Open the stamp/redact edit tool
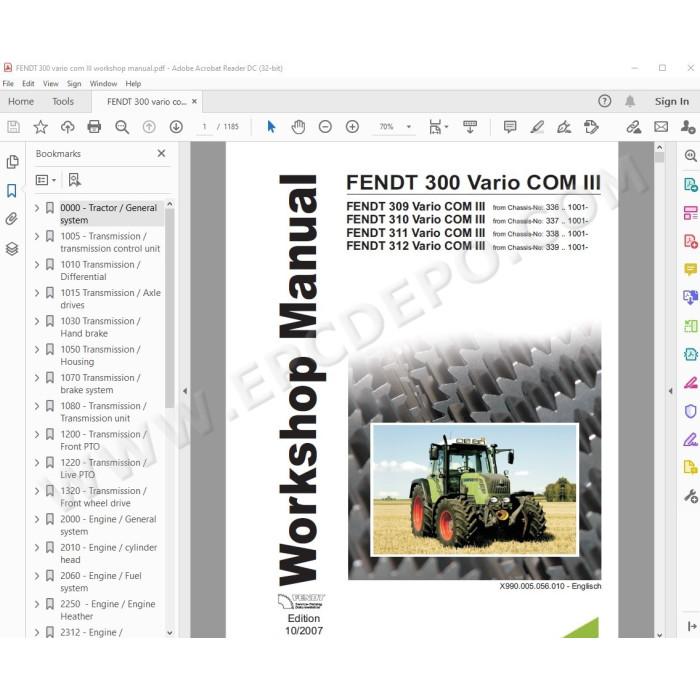Image resolution: width=700 pixels, height=700 pixels. coord(591,127)
